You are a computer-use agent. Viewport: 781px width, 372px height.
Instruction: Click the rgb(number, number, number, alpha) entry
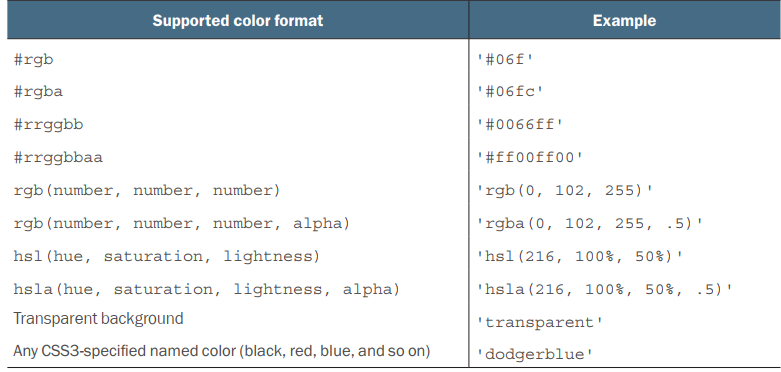tap(182, 223)
